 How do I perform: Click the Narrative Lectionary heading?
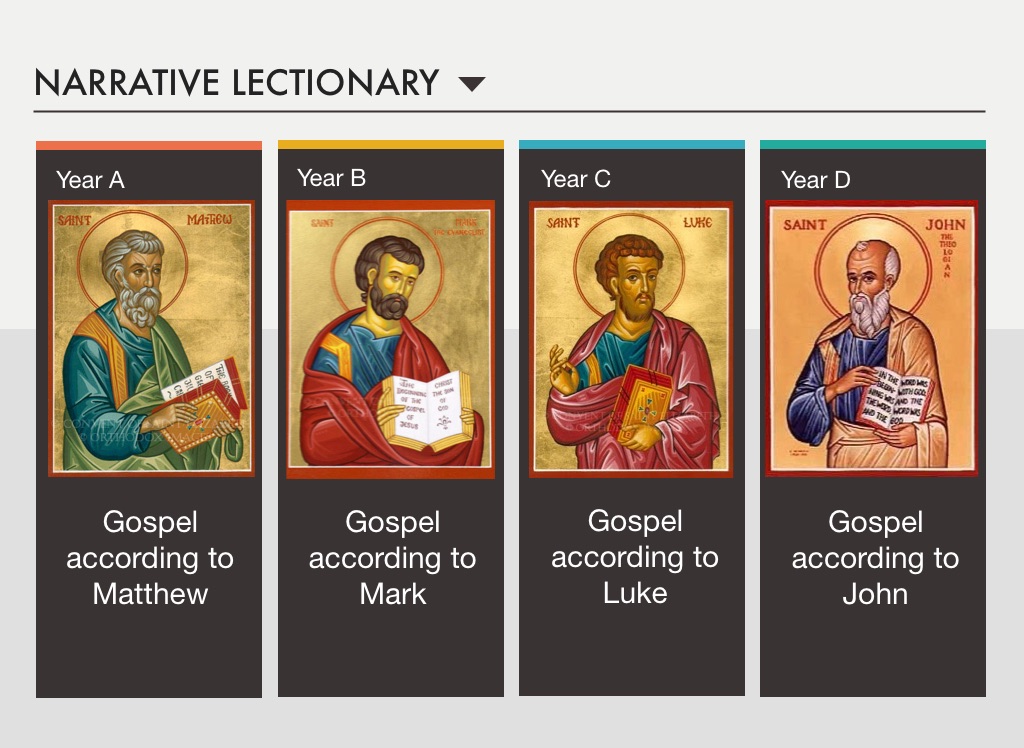(236, 83)
